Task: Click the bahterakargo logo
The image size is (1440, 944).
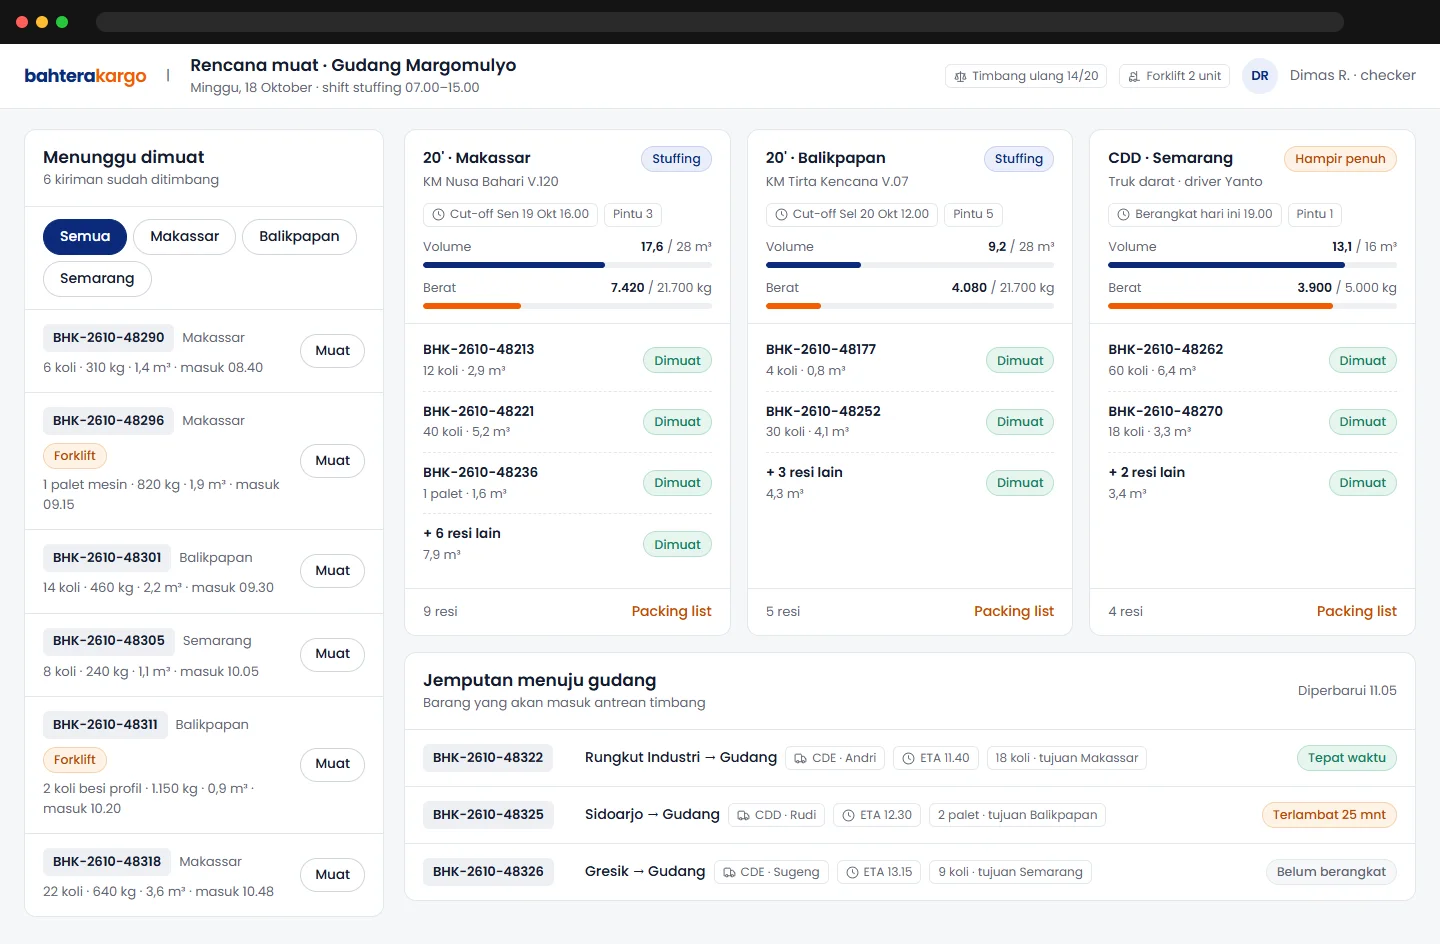Action: 85,76
